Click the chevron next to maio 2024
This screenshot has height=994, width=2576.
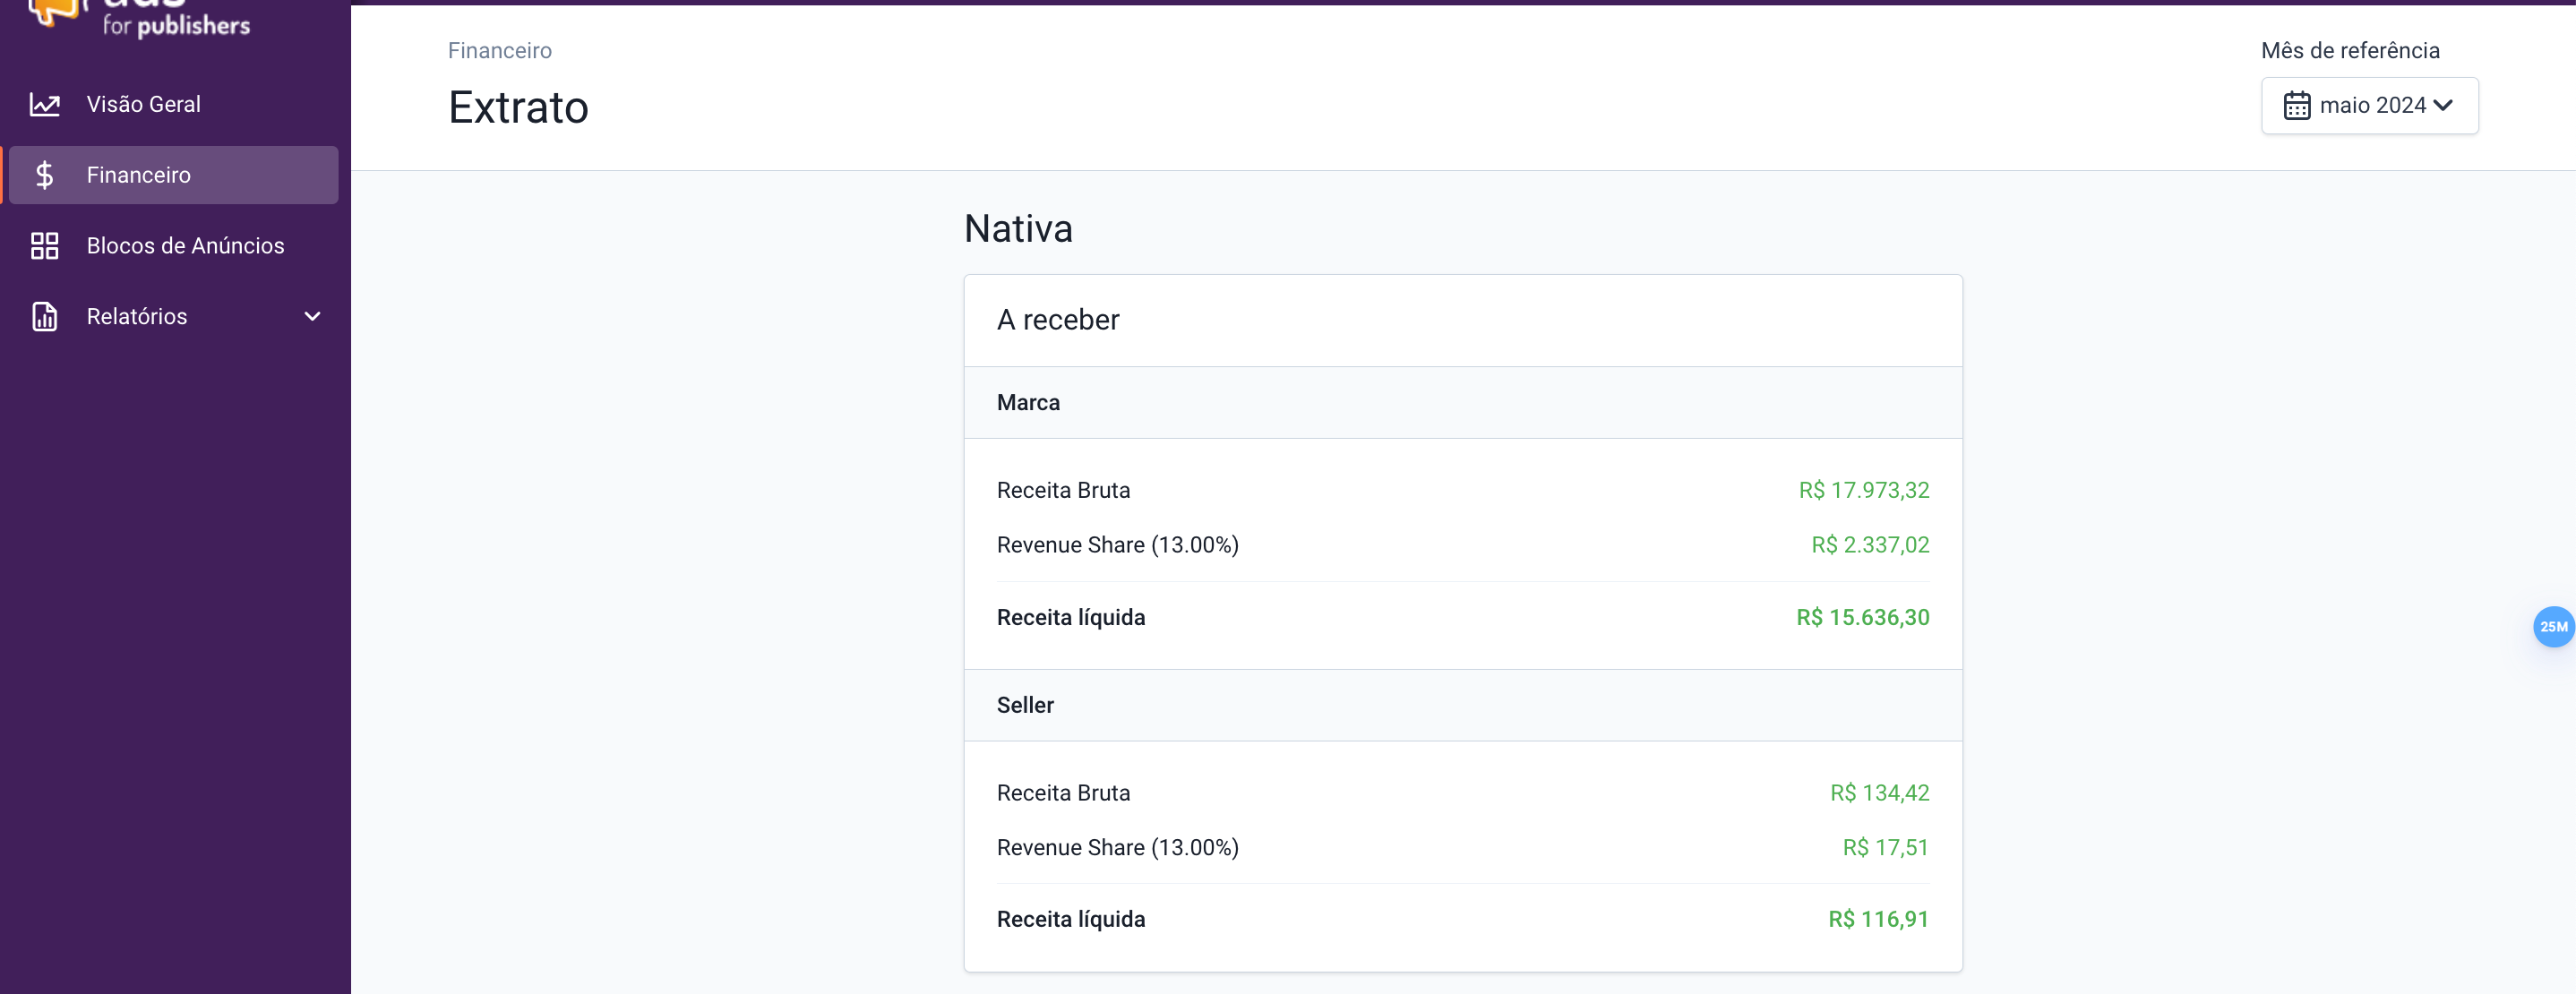2443,106
